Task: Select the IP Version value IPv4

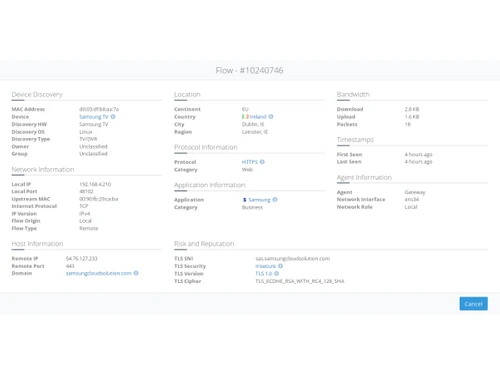Action: tap(85, 214)
